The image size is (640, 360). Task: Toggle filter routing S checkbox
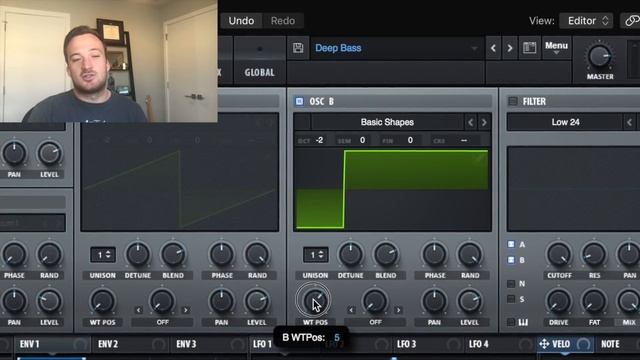coord(511,299)
